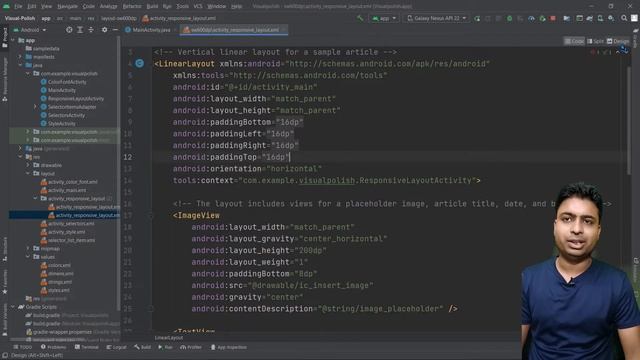
Task: Open Project panel settings gear
Action: pyautogui.click(x=104, y=30)
